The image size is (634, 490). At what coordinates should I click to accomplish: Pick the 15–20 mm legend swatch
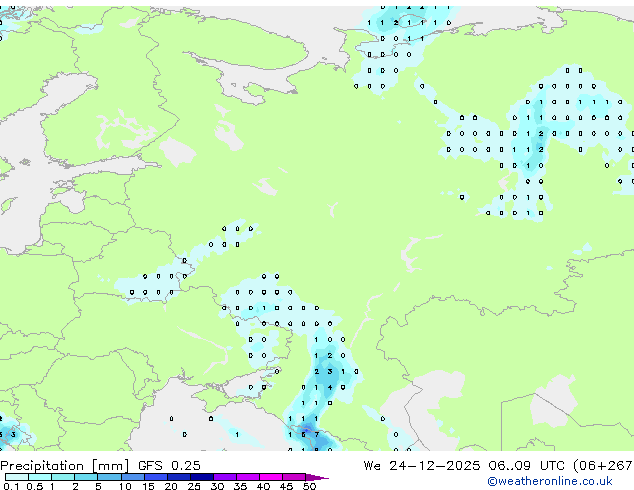(x=156, y=477)
